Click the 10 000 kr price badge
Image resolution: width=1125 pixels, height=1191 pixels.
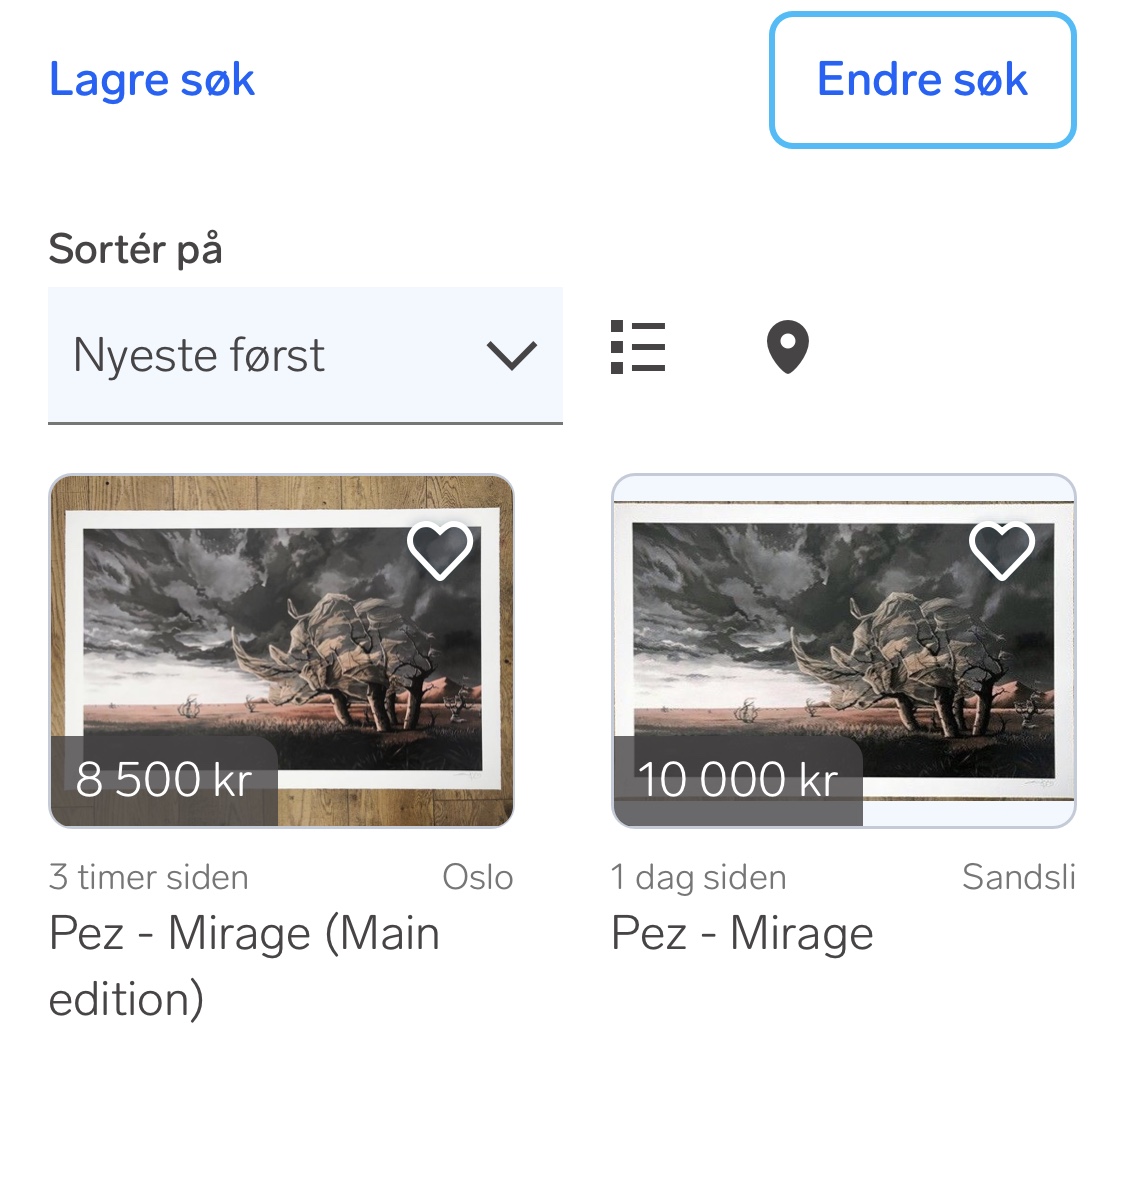coord(737,780)
